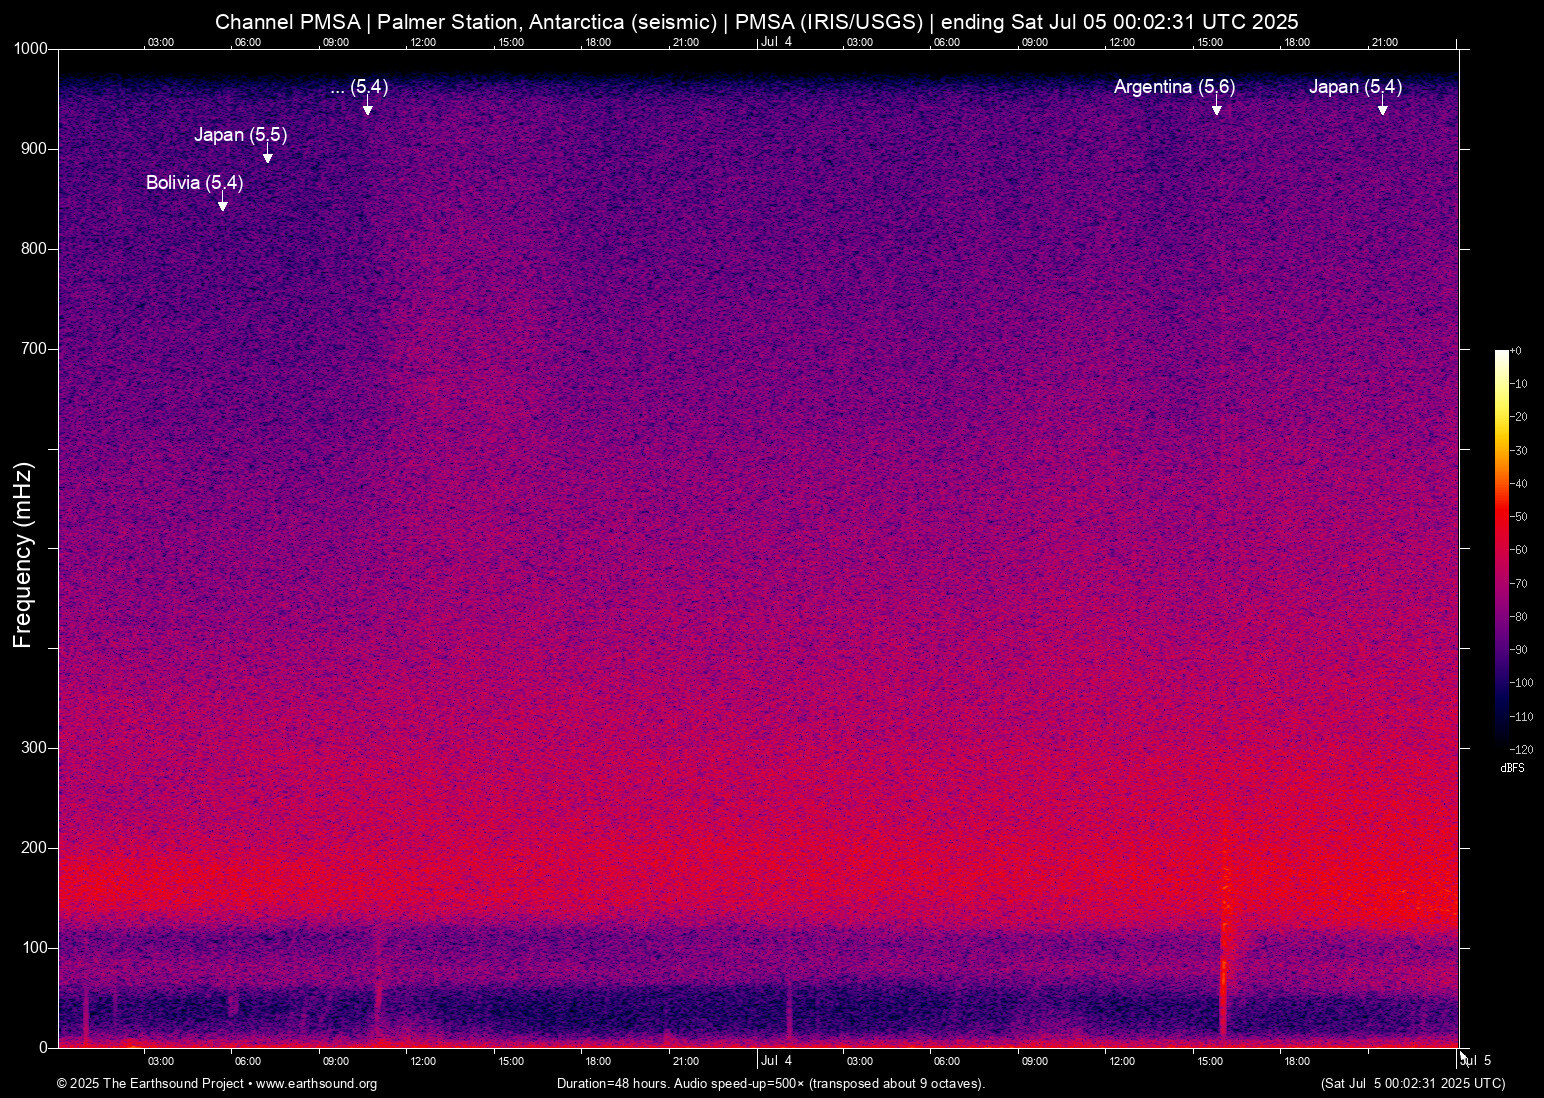
Task: Click the "800" frequency axis label
Action: click(35, 249)
